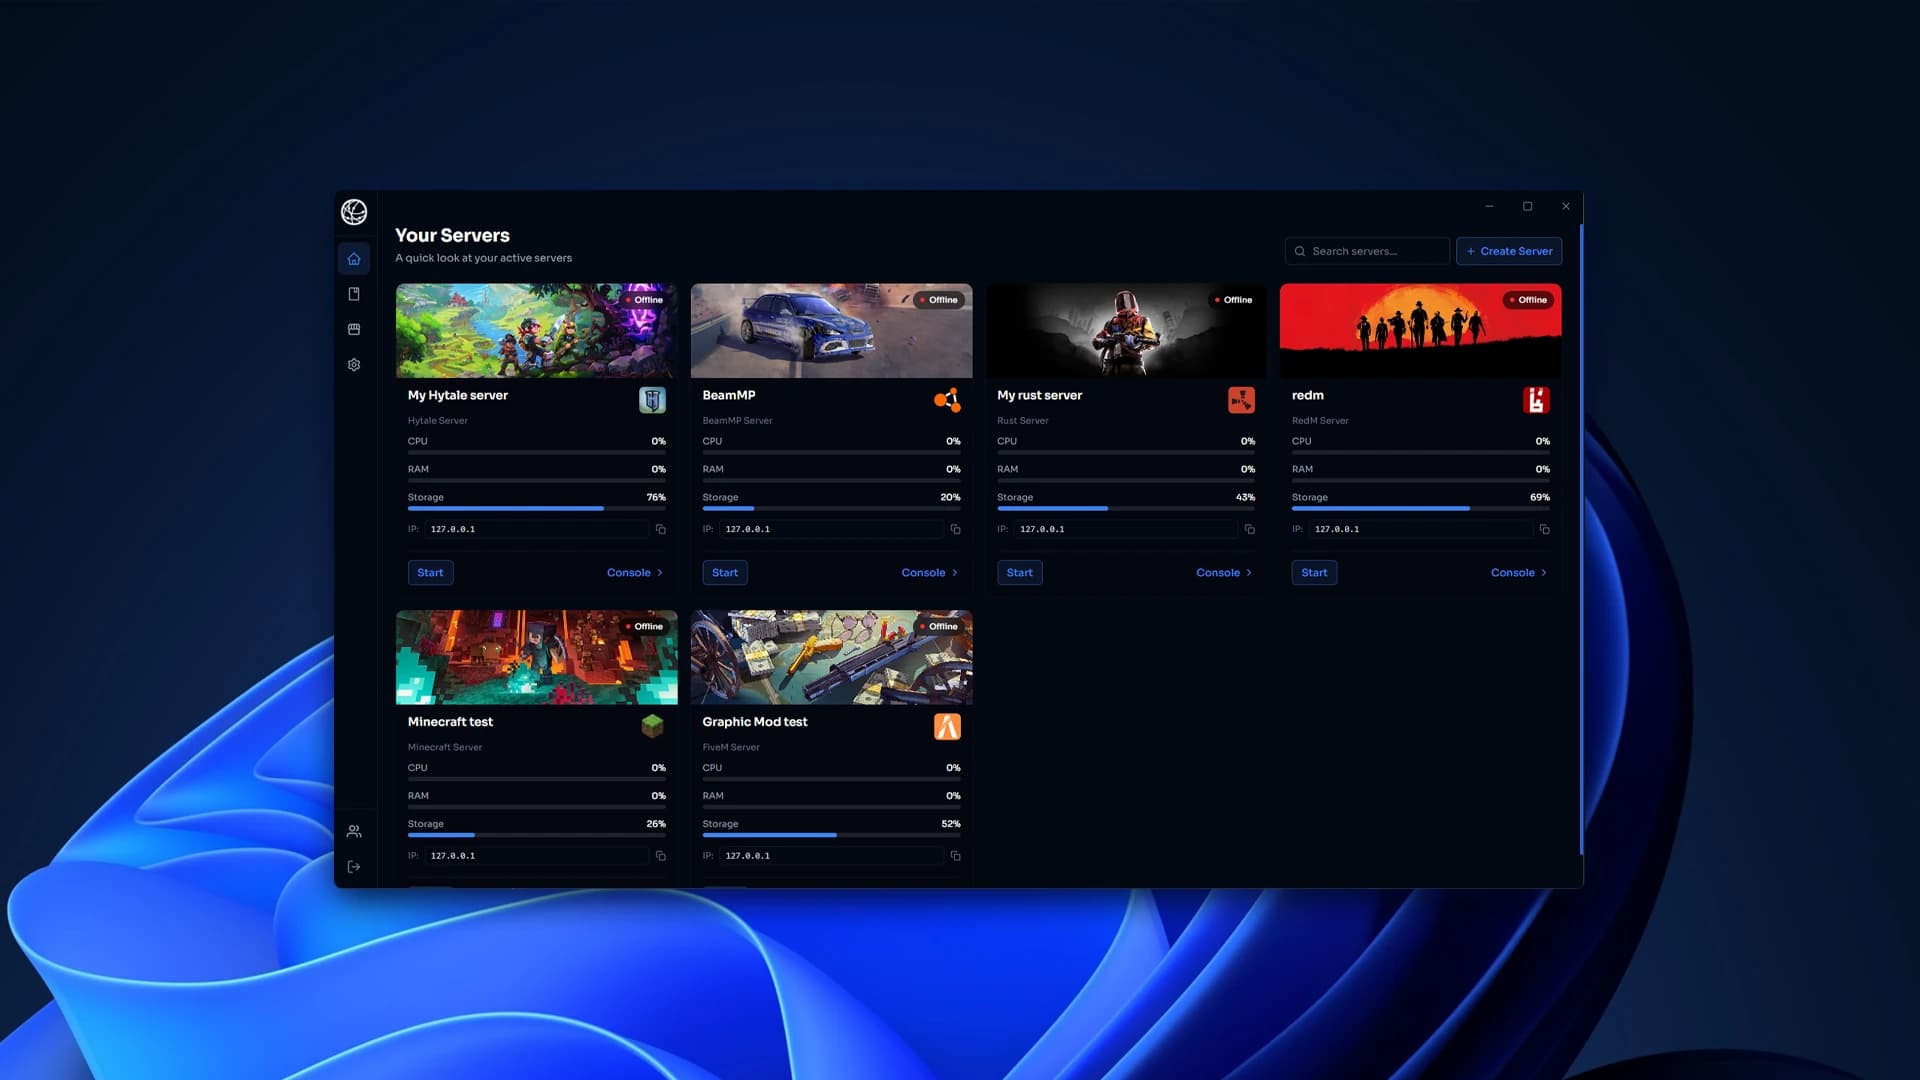Viewport: 1920px width, 1080px height.
Task: Click the Hytale Storage 76% bar
Action: (x=536, y=509)
